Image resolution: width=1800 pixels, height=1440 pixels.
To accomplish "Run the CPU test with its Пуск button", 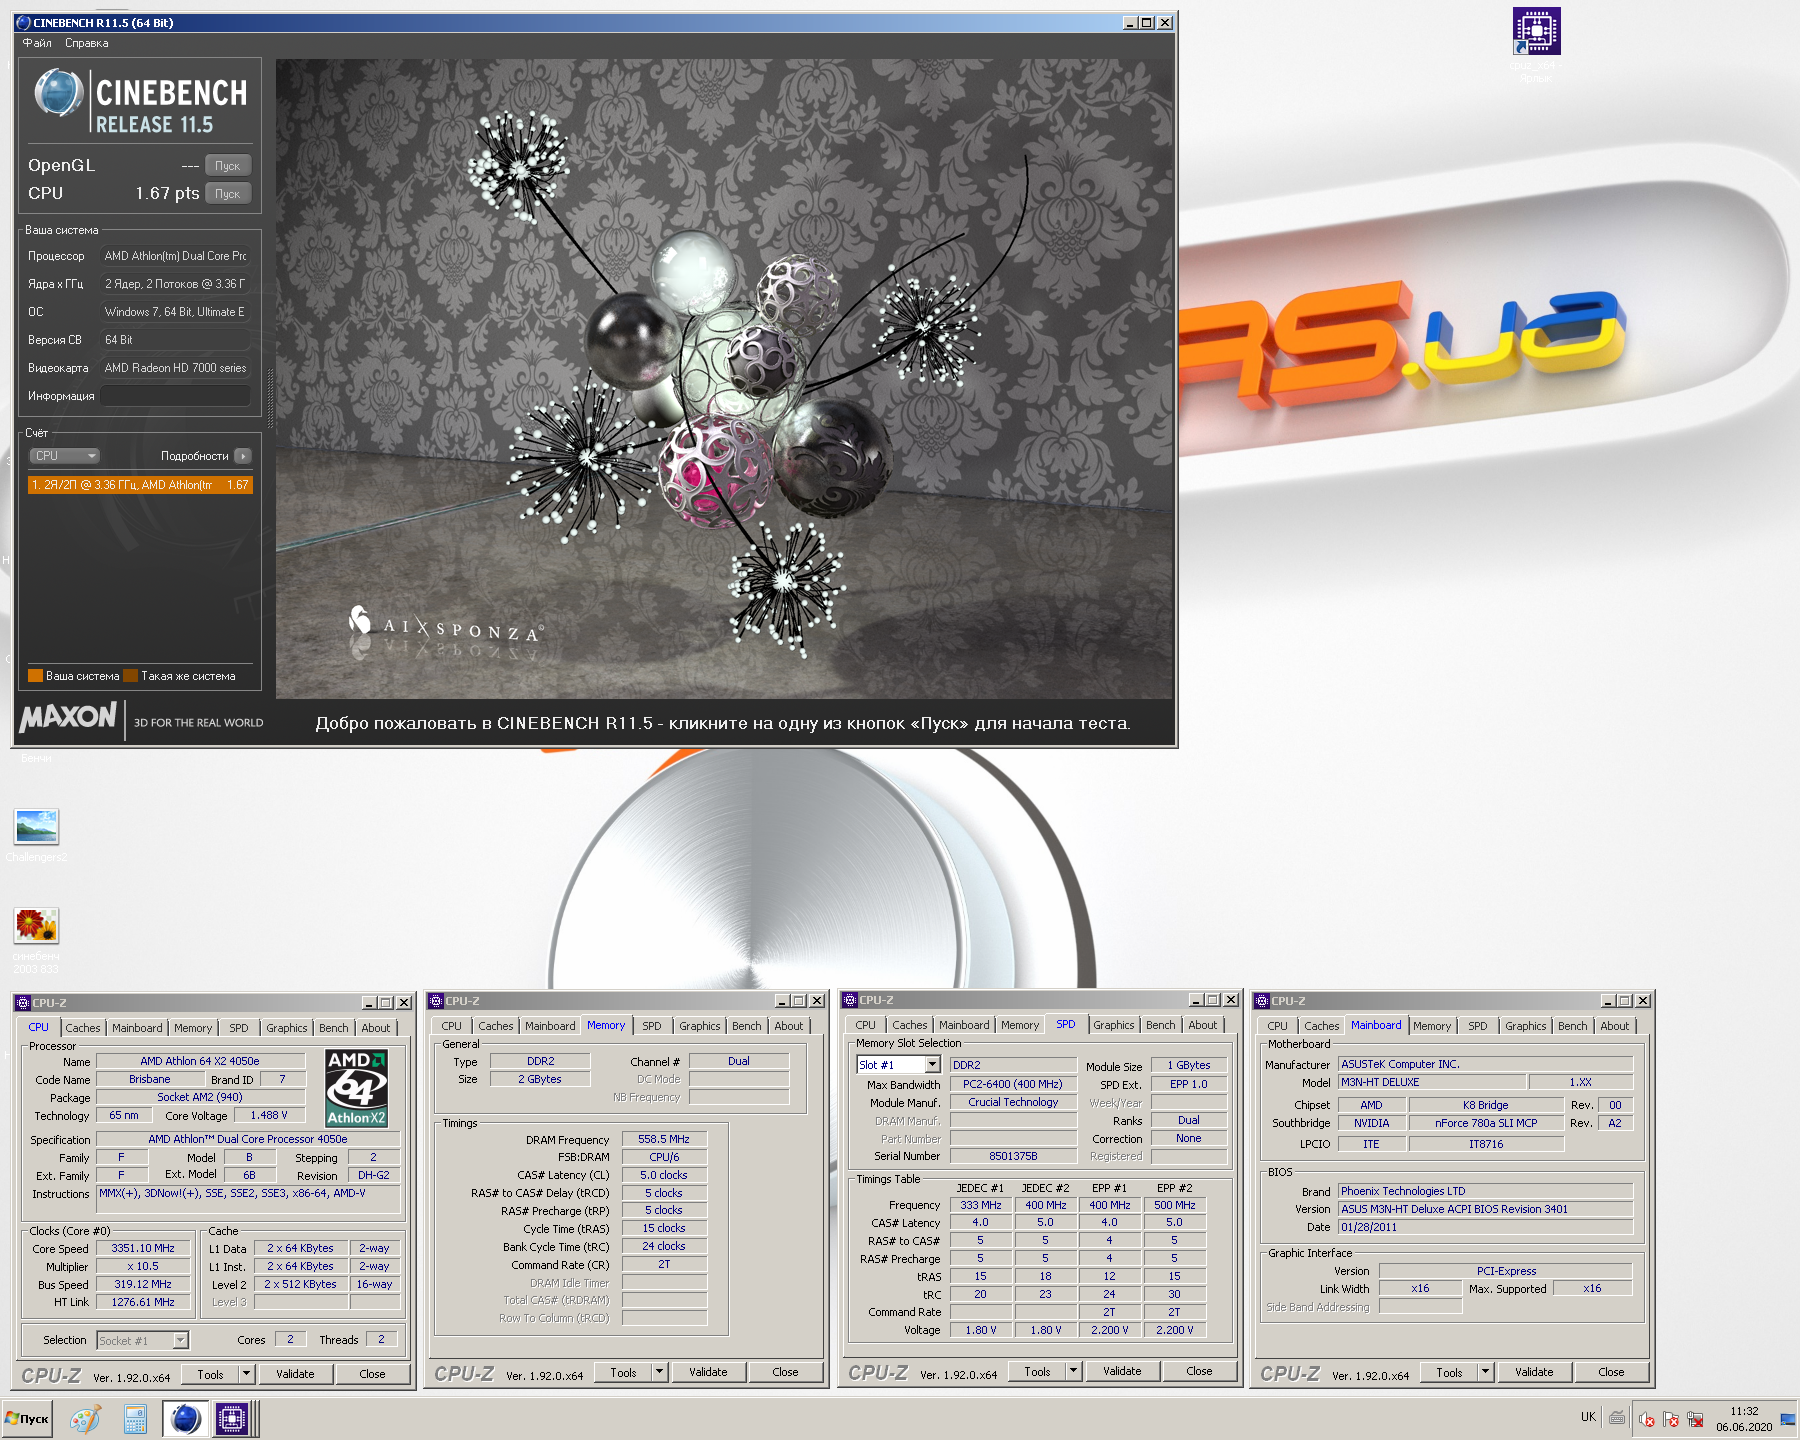I will pos(228,194).
